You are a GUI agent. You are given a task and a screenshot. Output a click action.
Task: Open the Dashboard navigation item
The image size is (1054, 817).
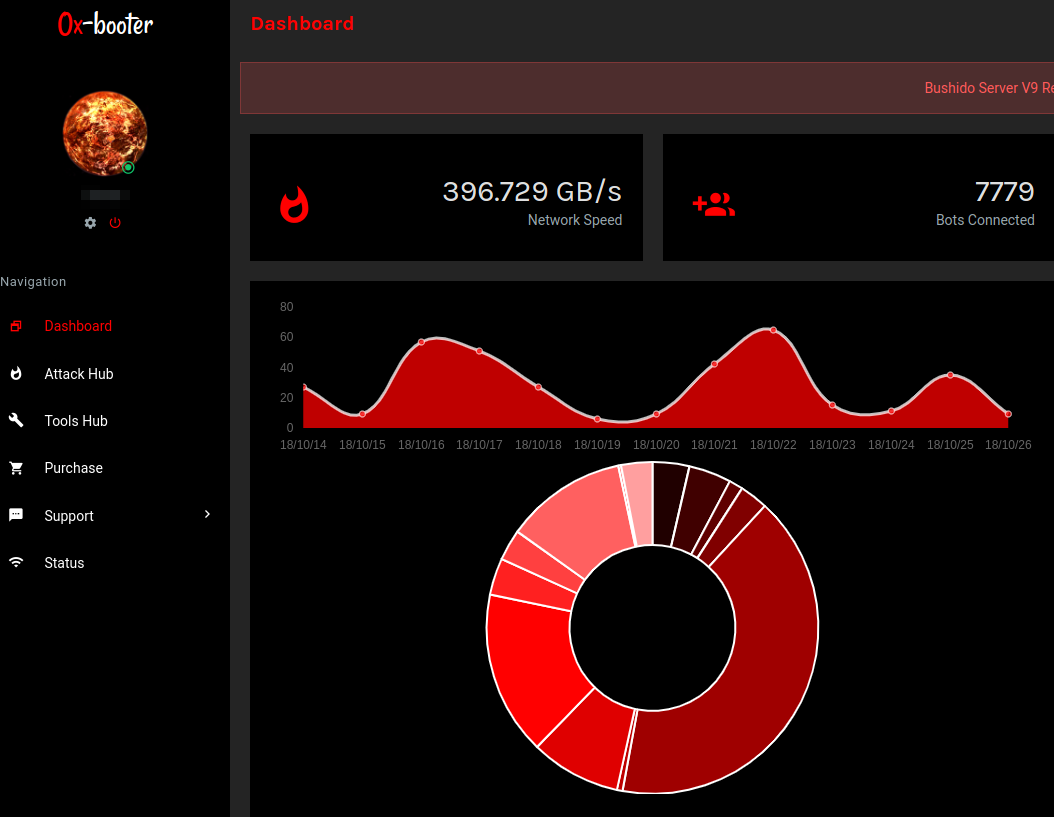click(78, 326)
